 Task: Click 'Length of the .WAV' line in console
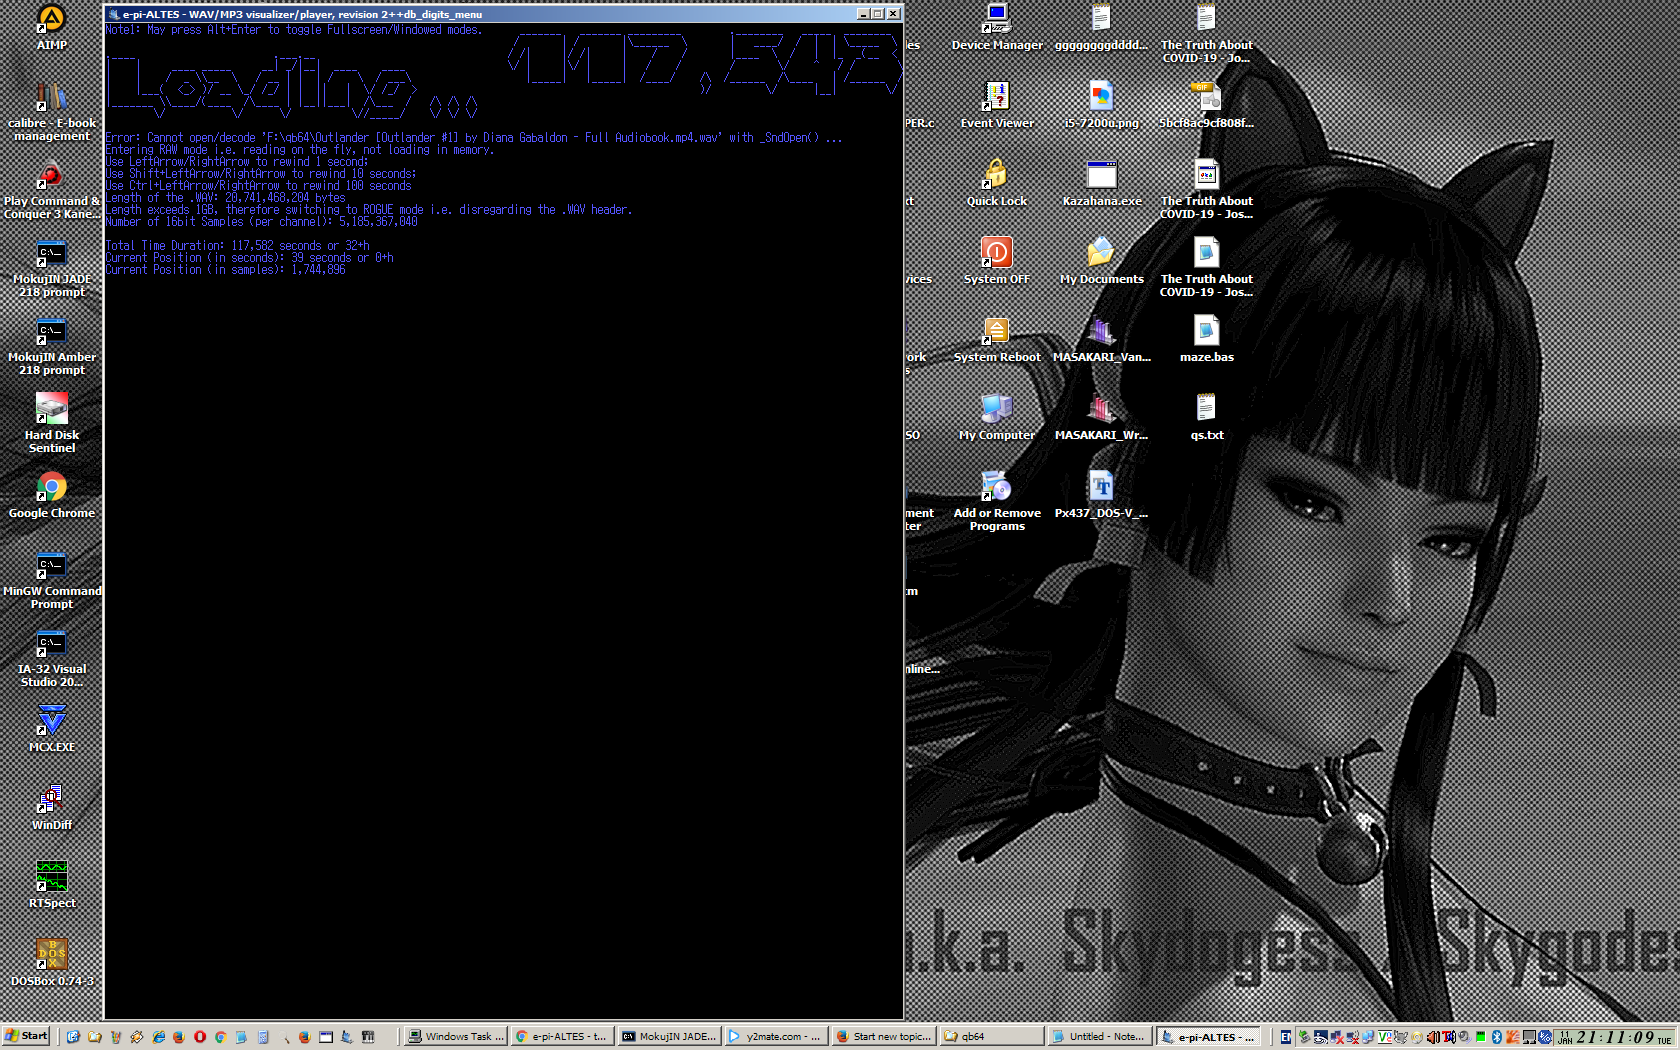tap(225, 197)
